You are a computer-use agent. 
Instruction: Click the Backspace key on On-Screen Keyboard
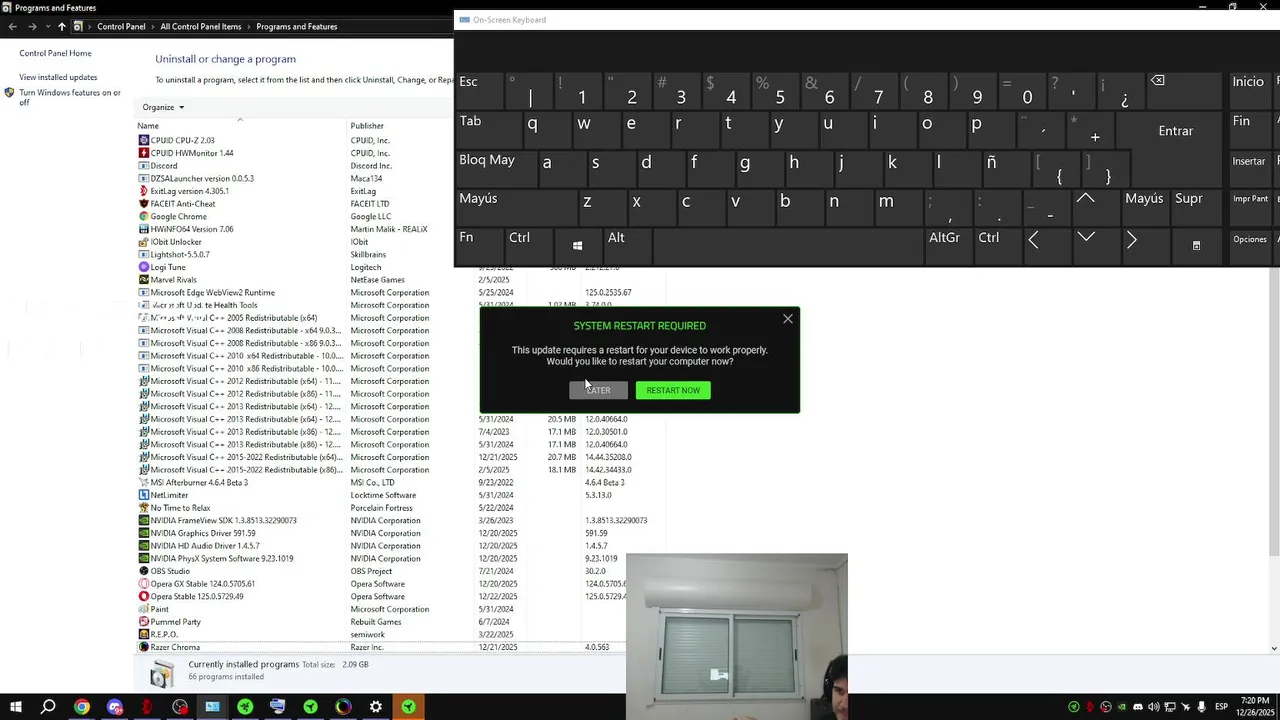pos(1184,91)
